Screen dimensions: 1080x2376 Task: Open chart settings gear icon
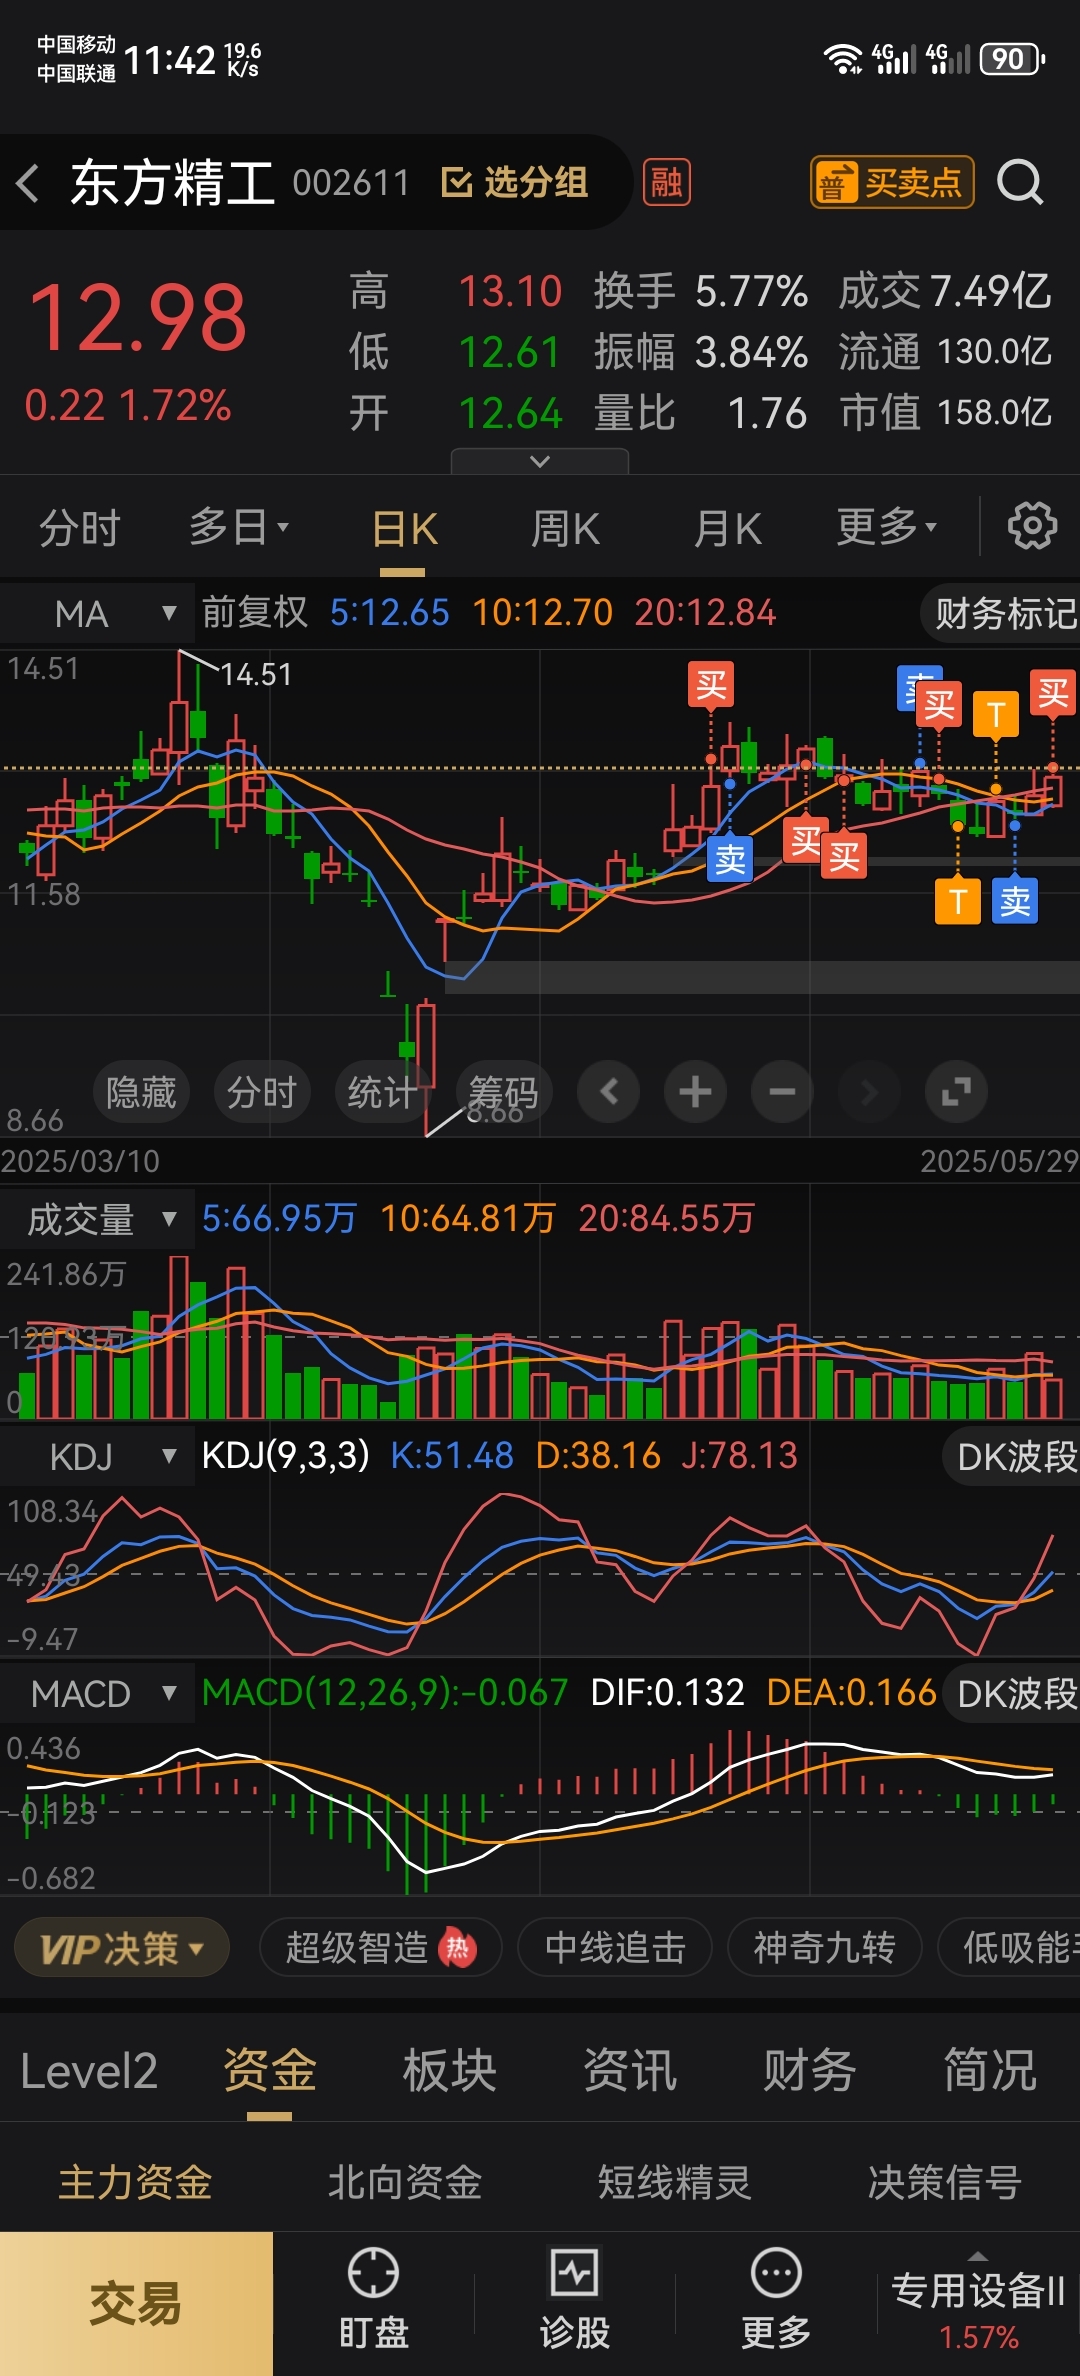point(1032,526)
